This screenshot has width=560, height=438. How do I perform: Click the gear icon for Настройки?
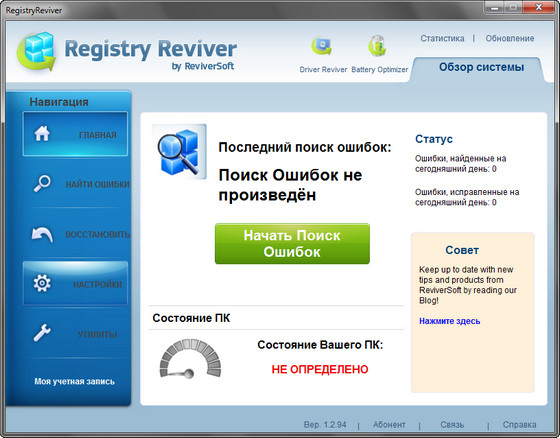42,283
